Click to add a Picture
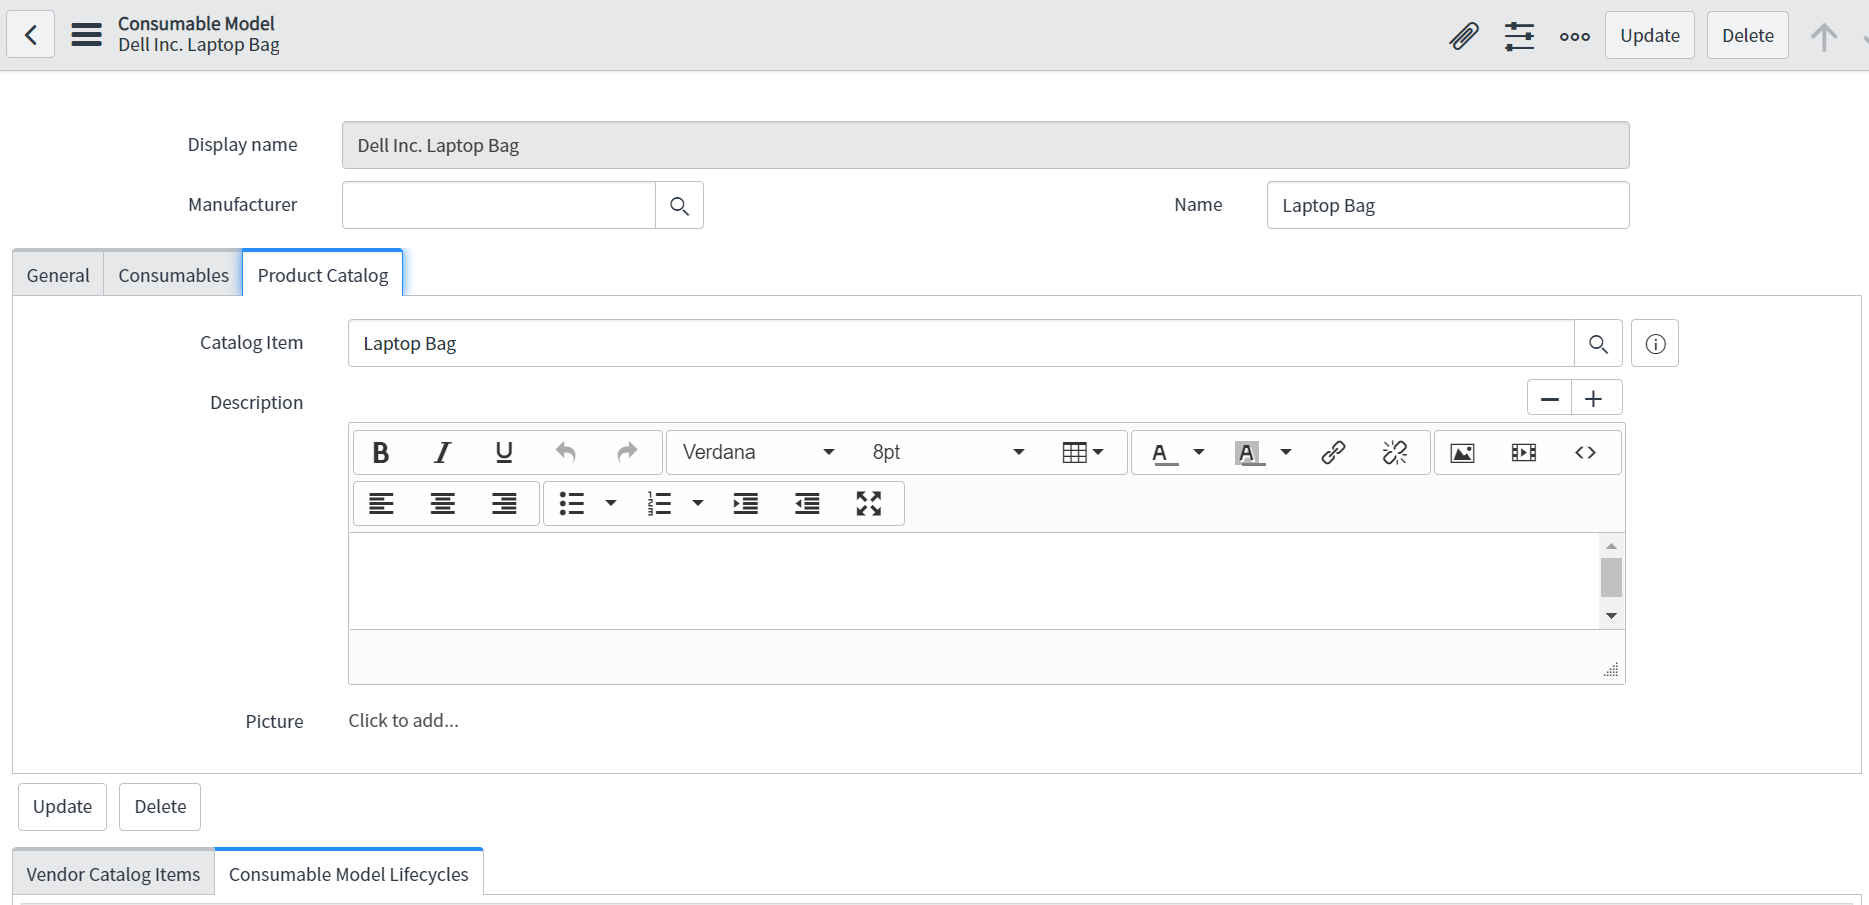This screenshot has height=905, width=1869. (x=403, y=720)
